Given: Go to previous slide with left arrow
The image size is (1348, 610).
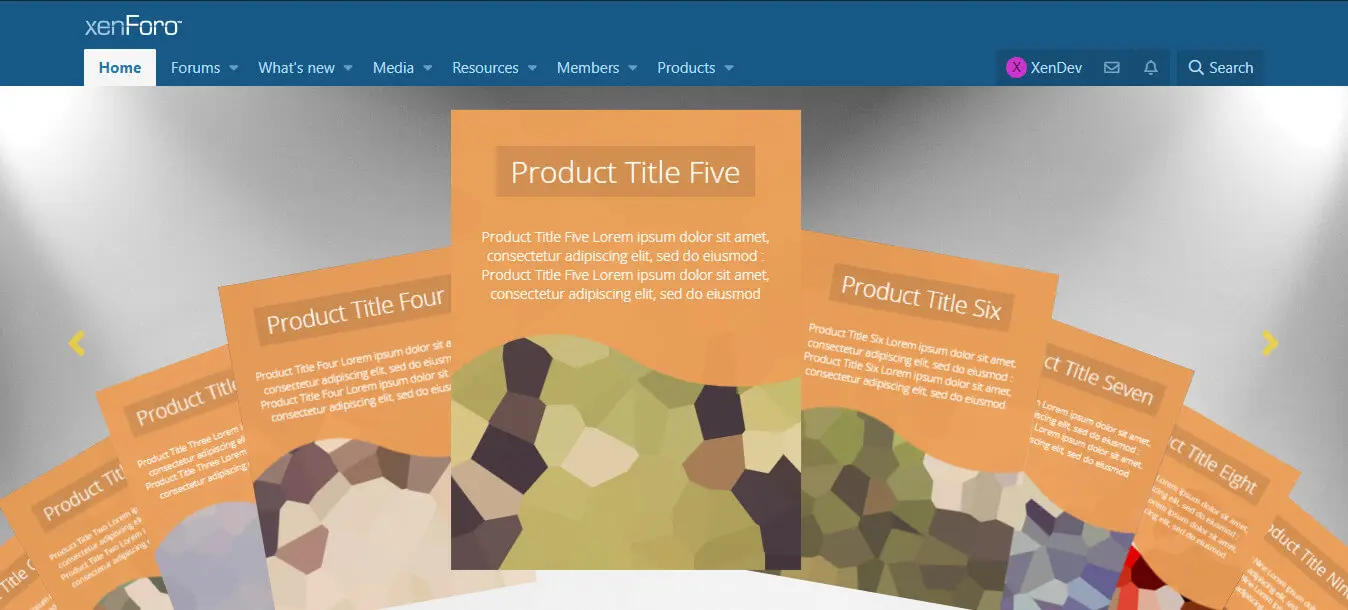Looking at the screenshot, I should pos(77,343).
